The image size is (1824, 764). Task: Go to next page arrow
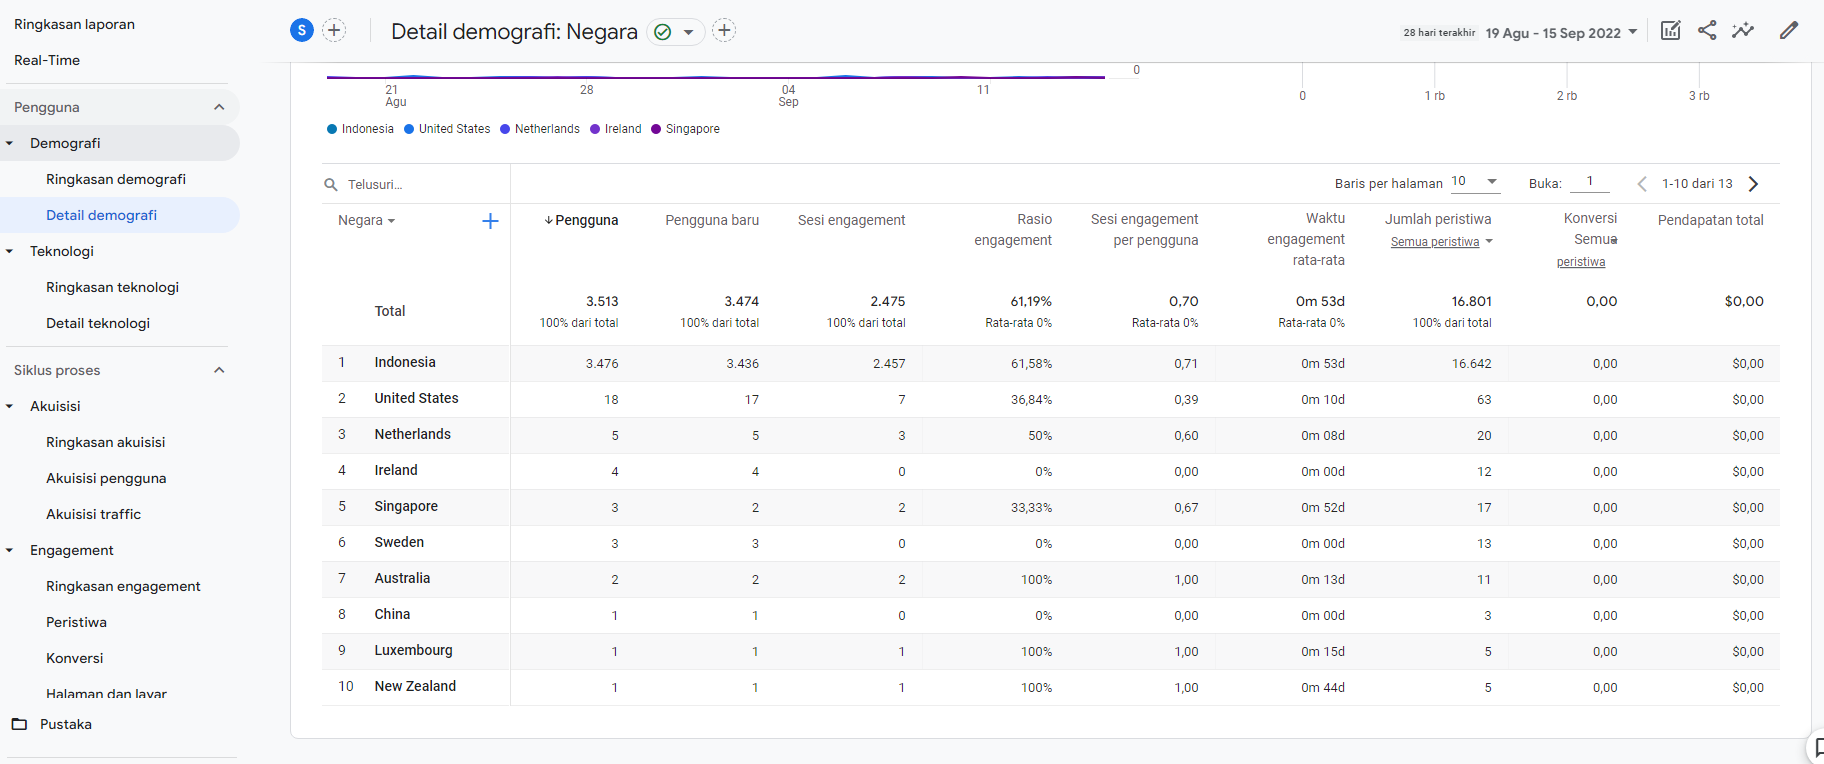coord(1753,184)
